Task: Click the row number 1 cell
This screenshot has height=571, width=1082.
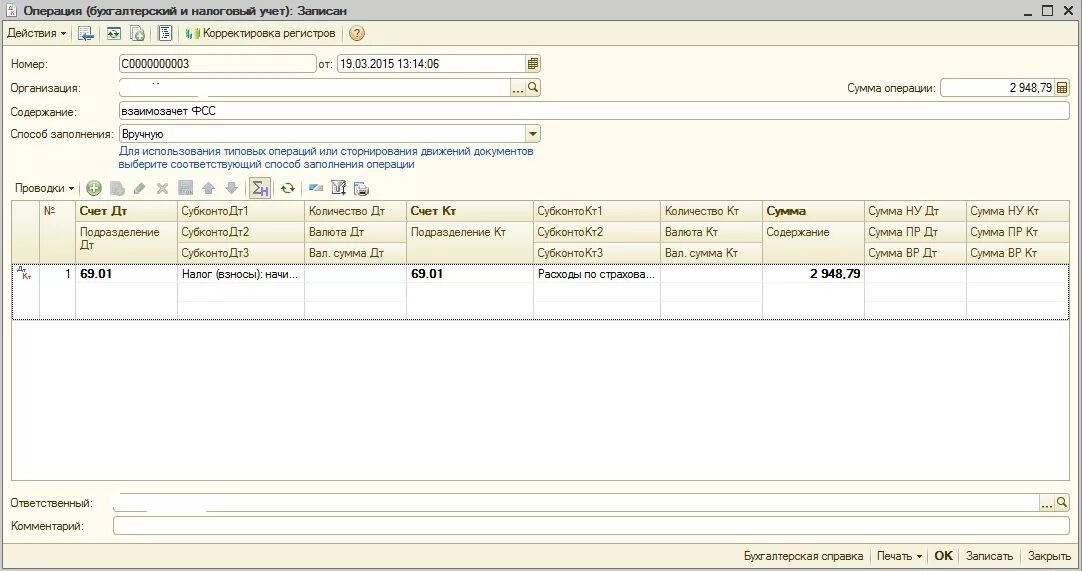Action: tap(57, 273)
